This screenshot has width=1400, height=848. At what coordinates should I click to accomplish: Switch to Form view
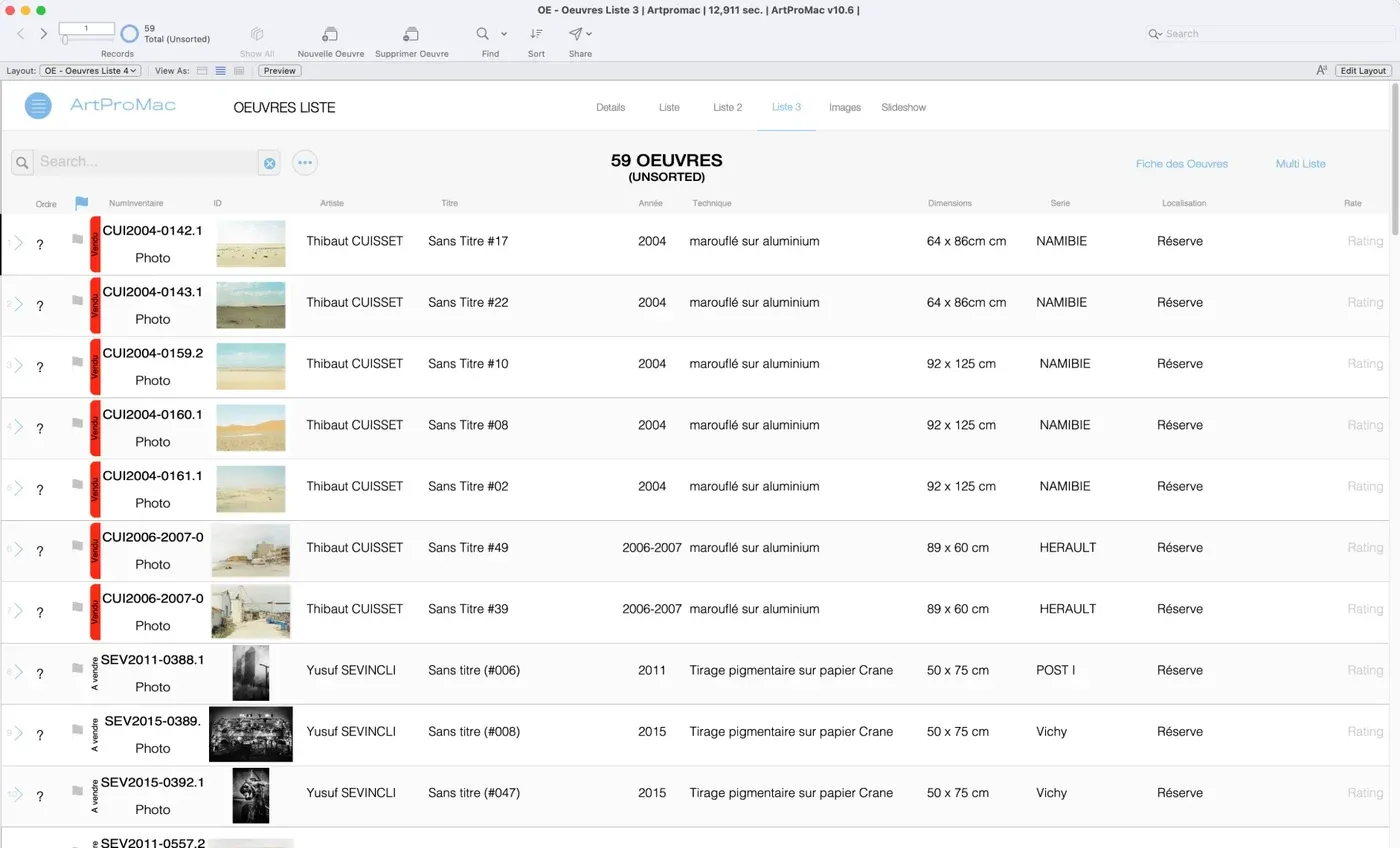tap(202, 71)
